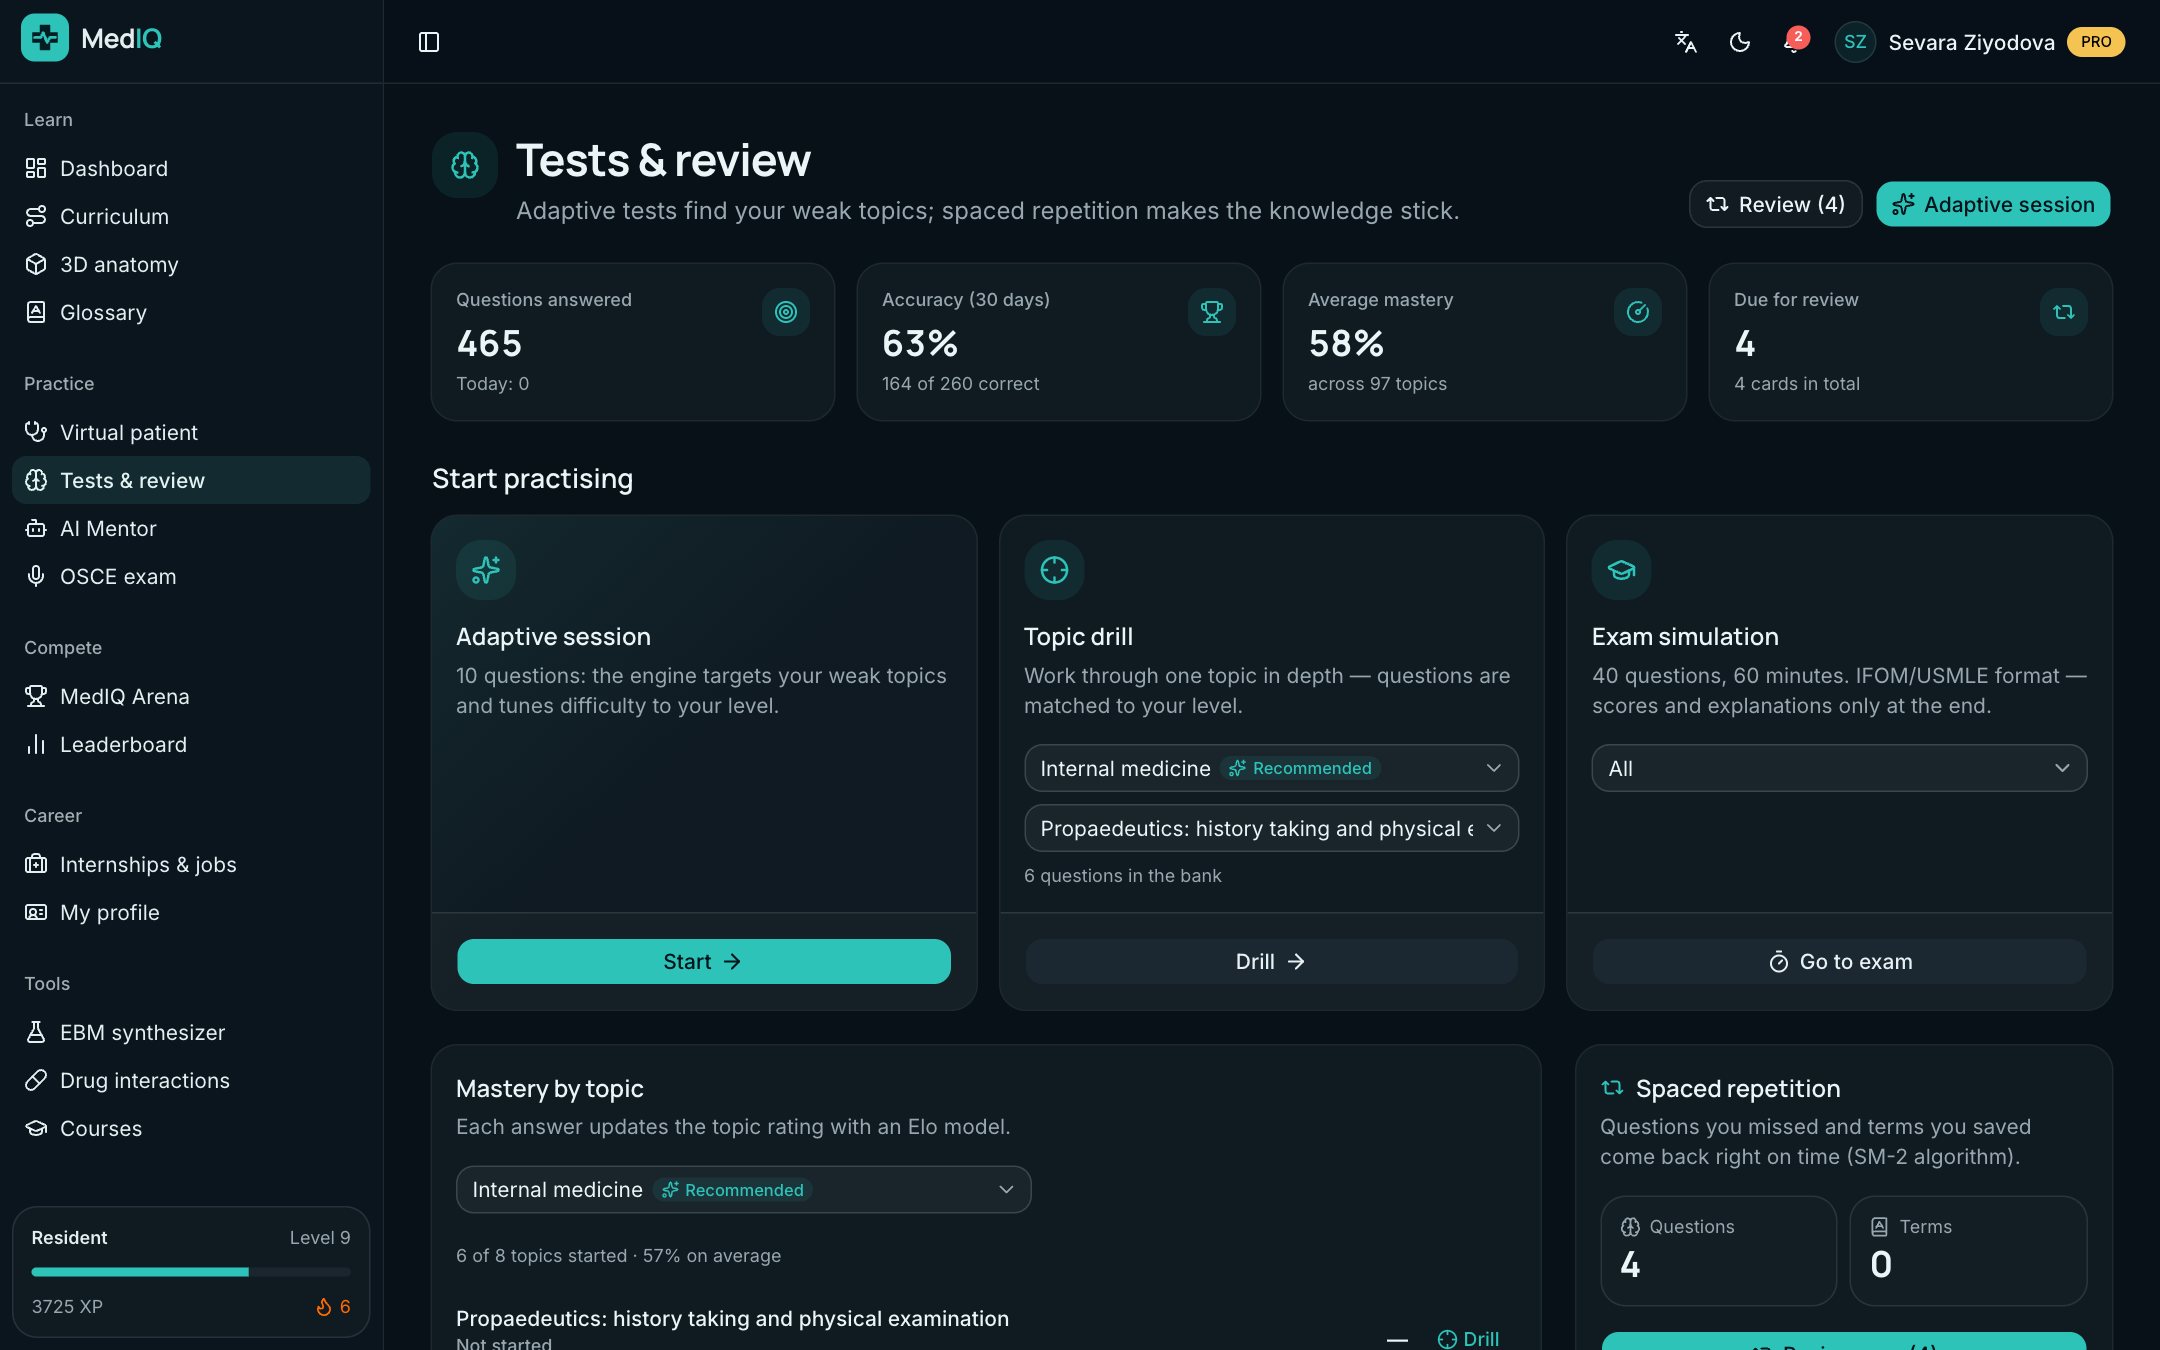Open the Glossary page
This screenshot has width=2160, height=1350.
coord(191,312)
